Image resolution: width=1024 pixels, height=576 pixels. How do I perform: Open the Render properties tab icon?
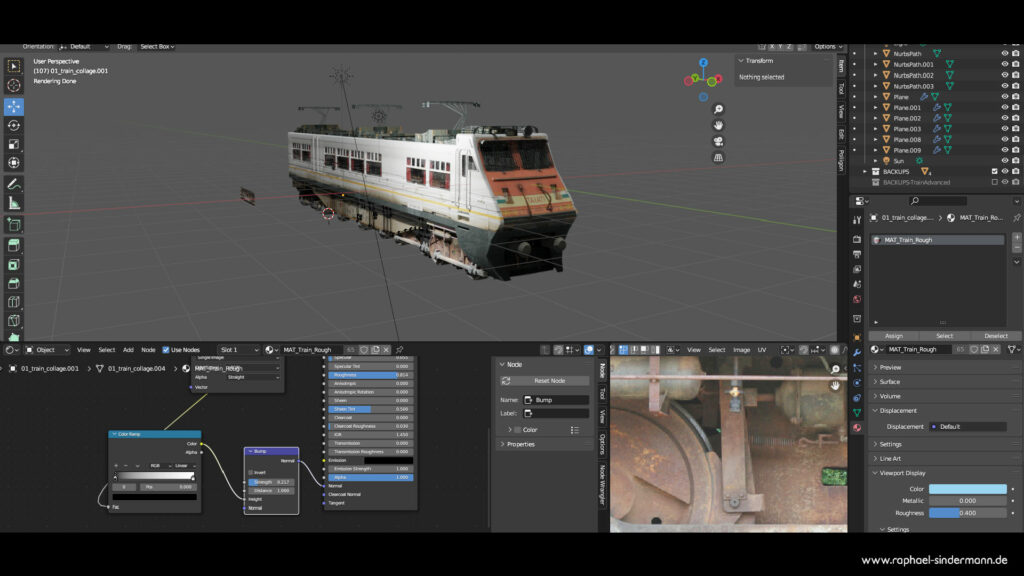pos(857,239)
